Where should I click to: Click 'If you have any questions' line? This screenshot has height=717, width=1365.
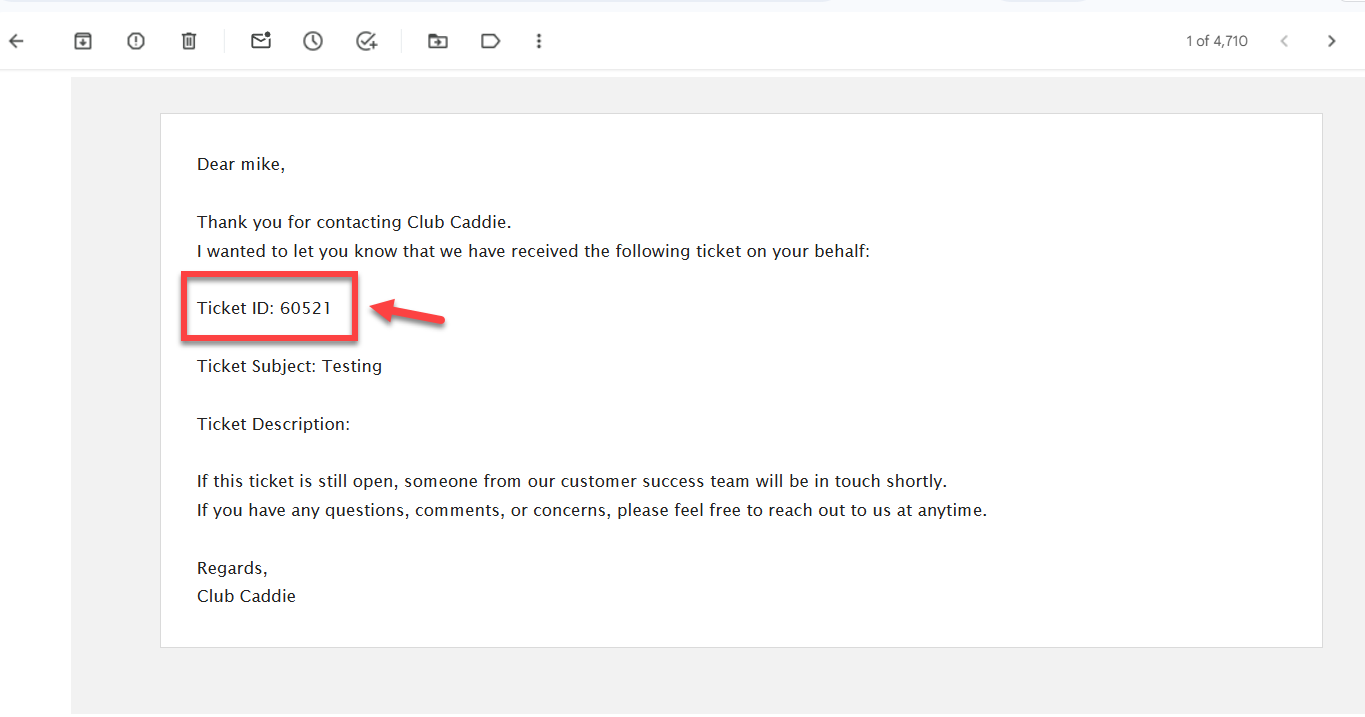point(592,510)
